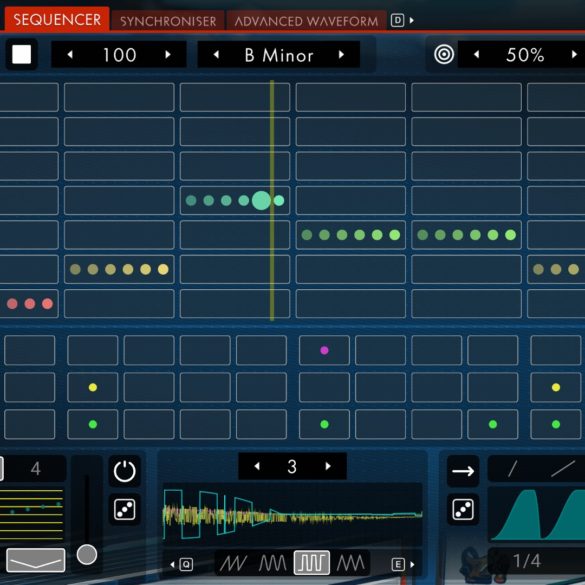Select the triangle waveform icon on the right
Image resolution: width=585 pixels, height=585 pixels.
point(351,563)
